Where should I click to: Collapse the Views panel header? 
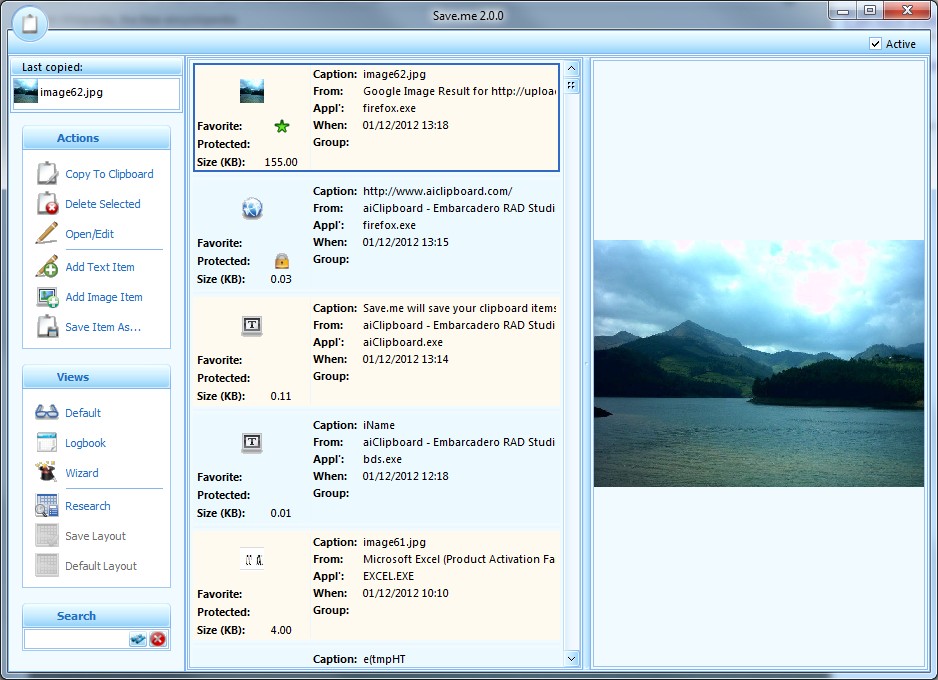[x=96, y=377]
